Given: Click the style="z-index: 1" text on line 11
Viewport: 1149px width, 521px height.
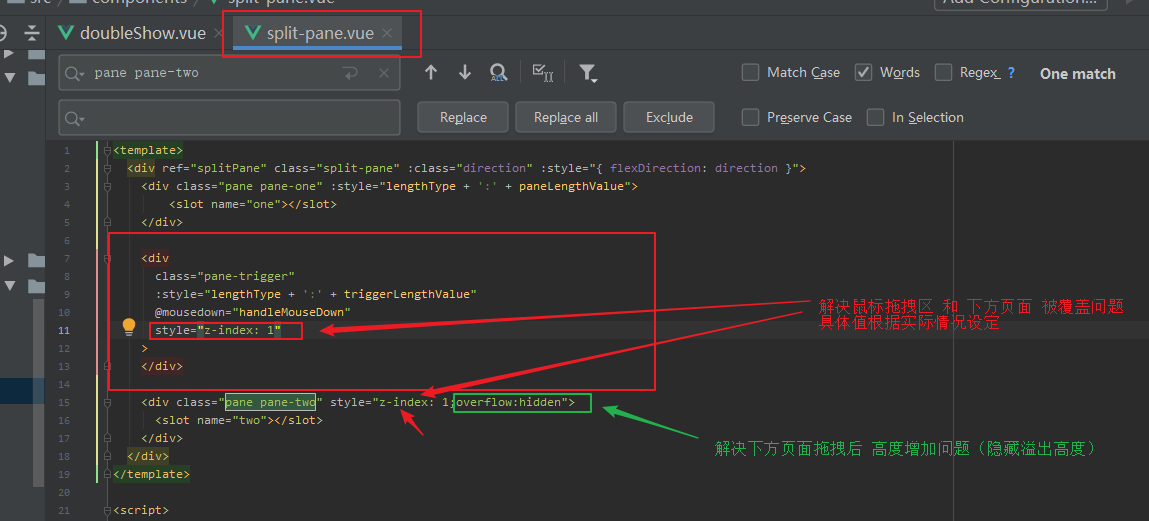Looking at the screenshot, I should 218,330.
